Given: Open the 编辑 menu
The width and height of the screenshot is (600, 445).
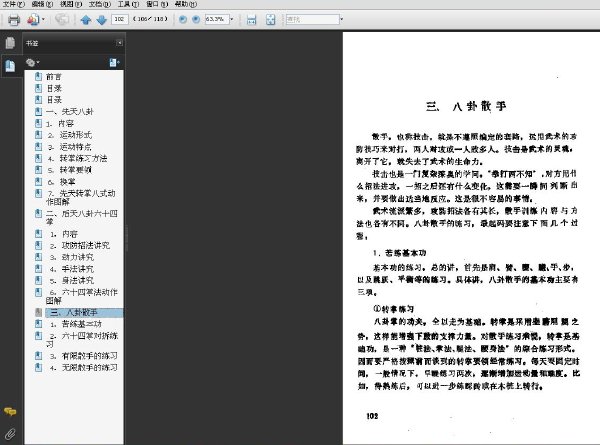Looking at the screenshot, I should (42, 4).
